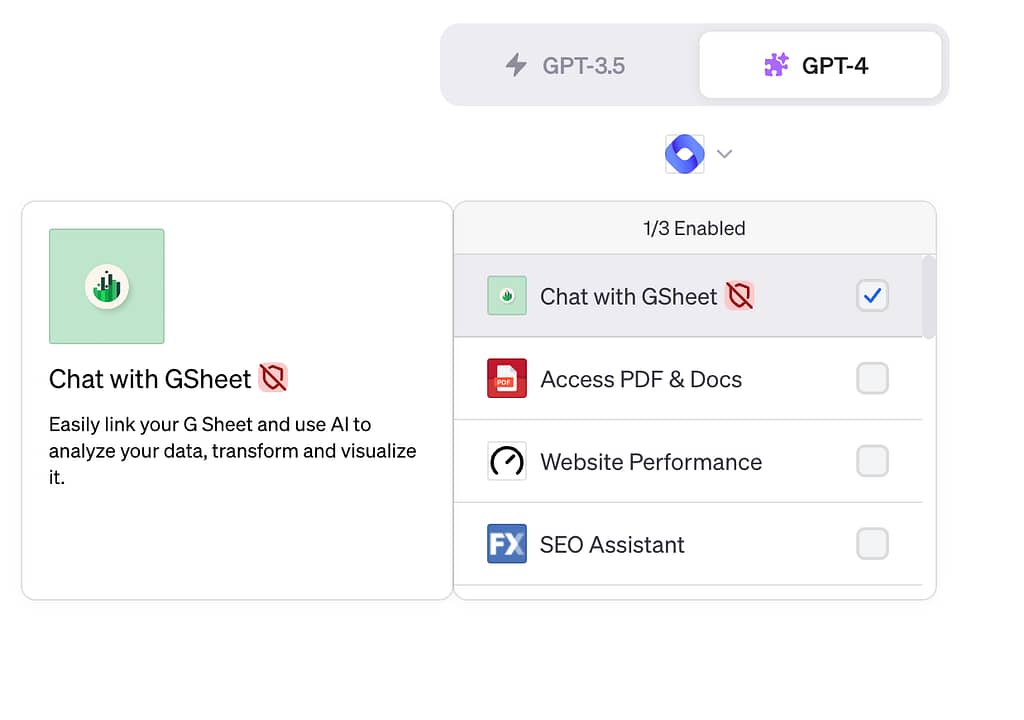The height and width of the screenshot is (720, 1024).
Task: Click the blue active plugin icon
Action: coord(685,154)
